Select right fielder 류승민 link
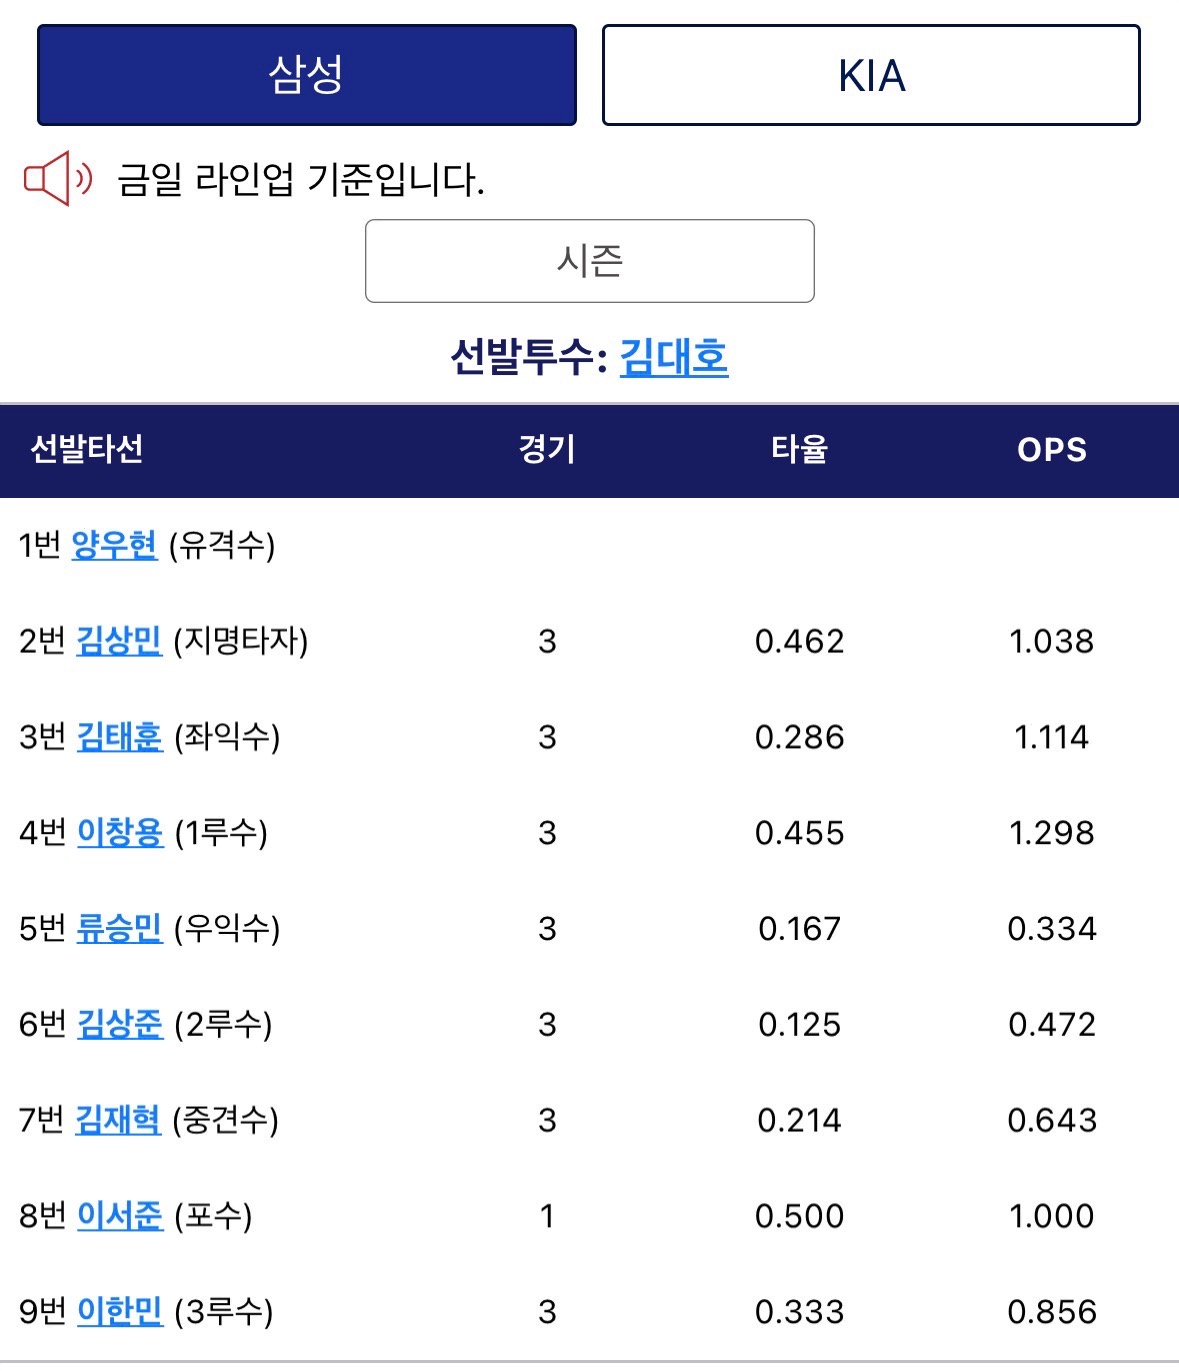This screenshot has width=1179, height=1371. [x=119, y=929]
